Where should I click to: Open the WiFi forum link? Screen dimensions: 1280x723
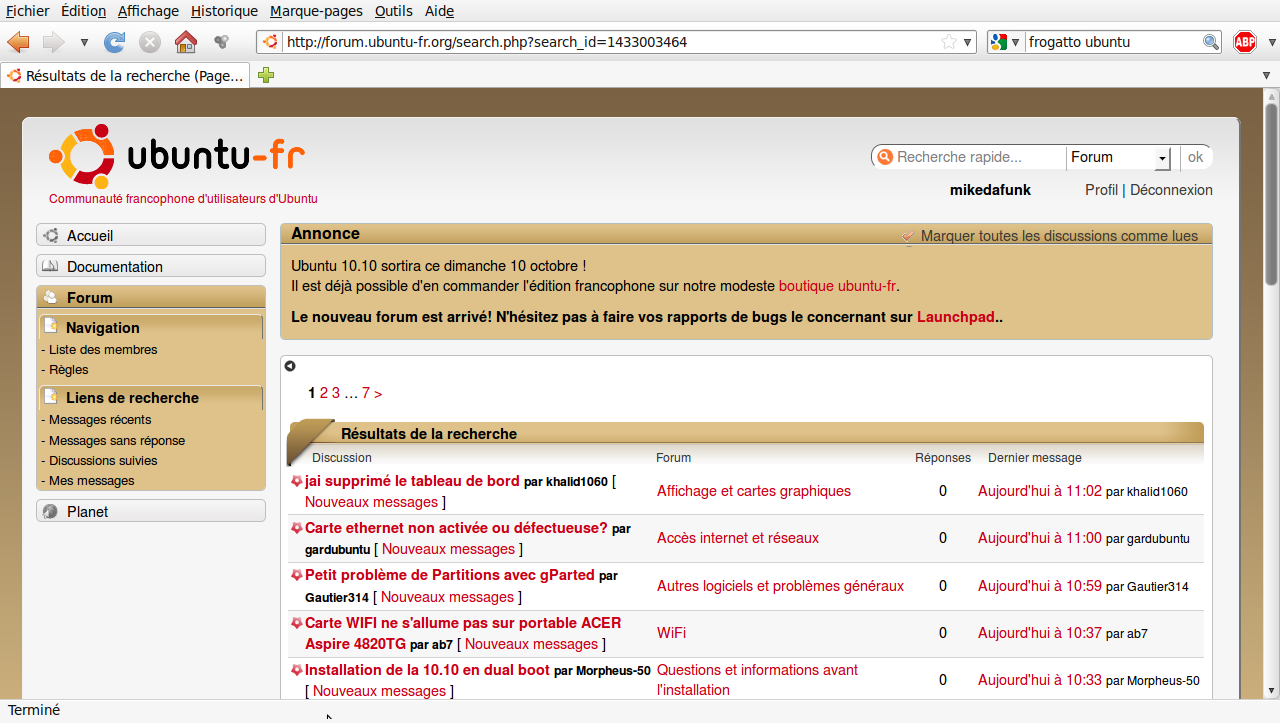671,633
